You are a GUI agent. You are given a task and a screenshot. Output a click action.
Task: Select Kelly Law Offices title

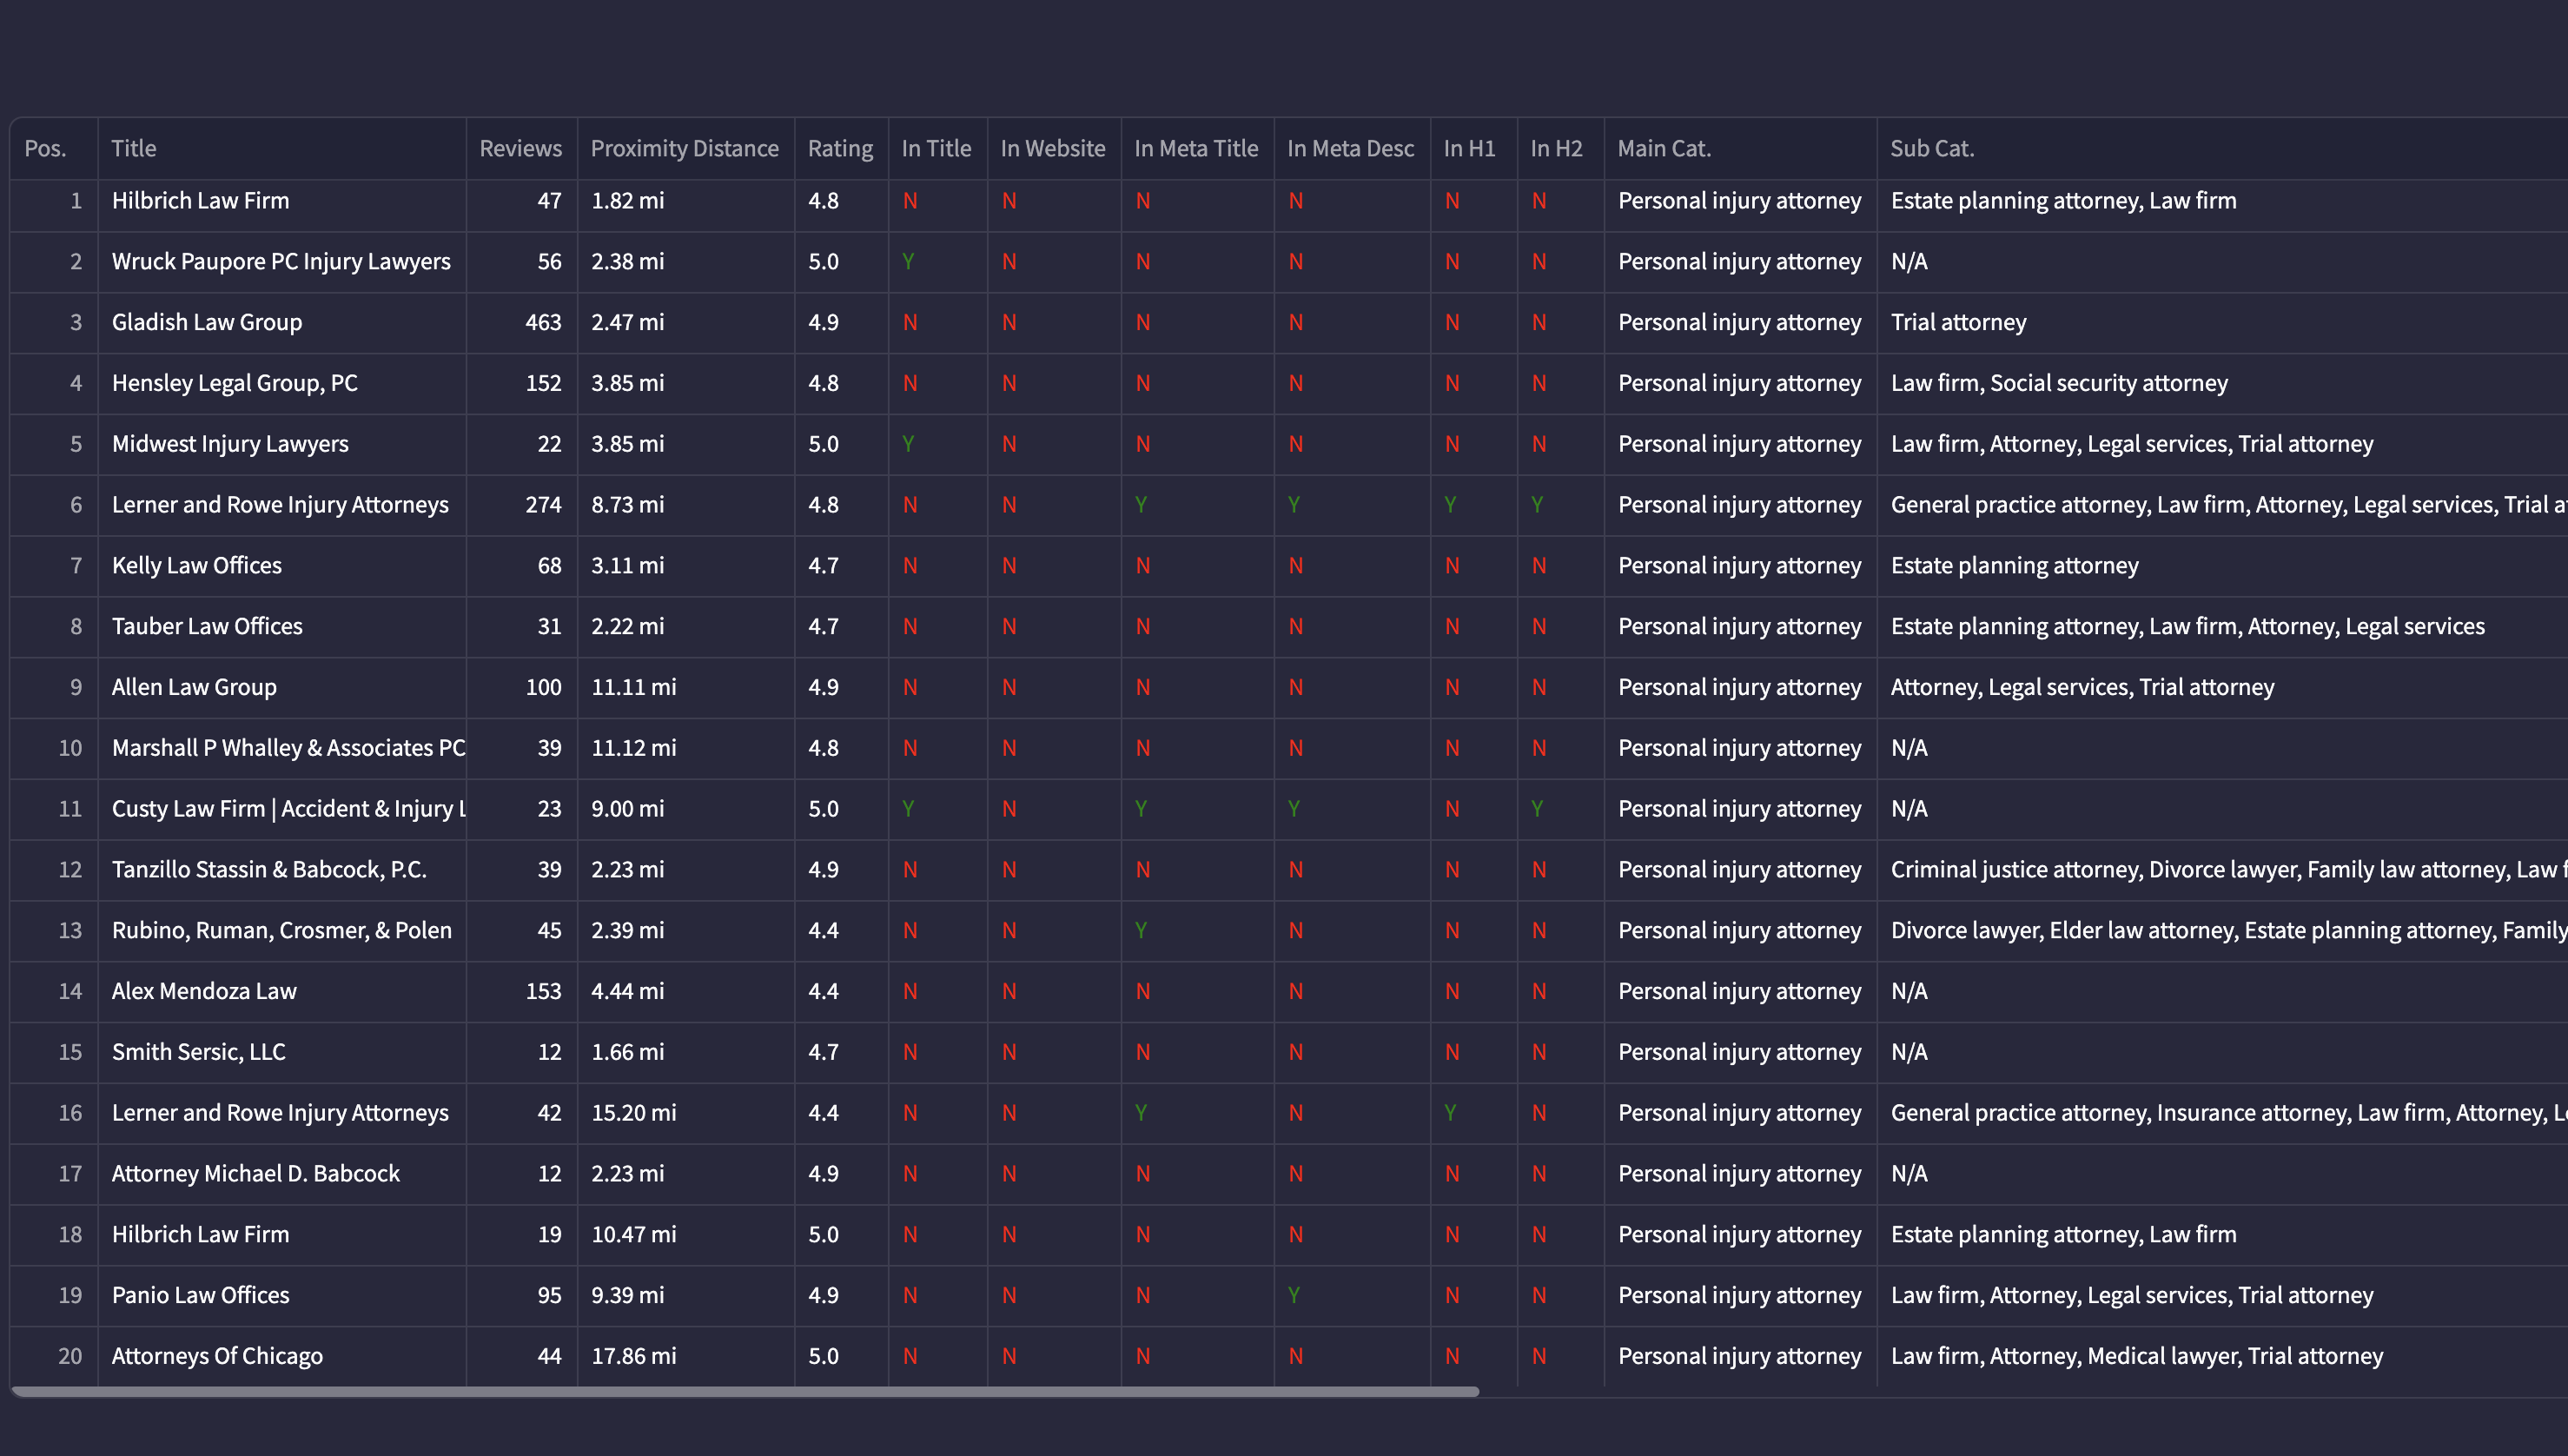197,565
